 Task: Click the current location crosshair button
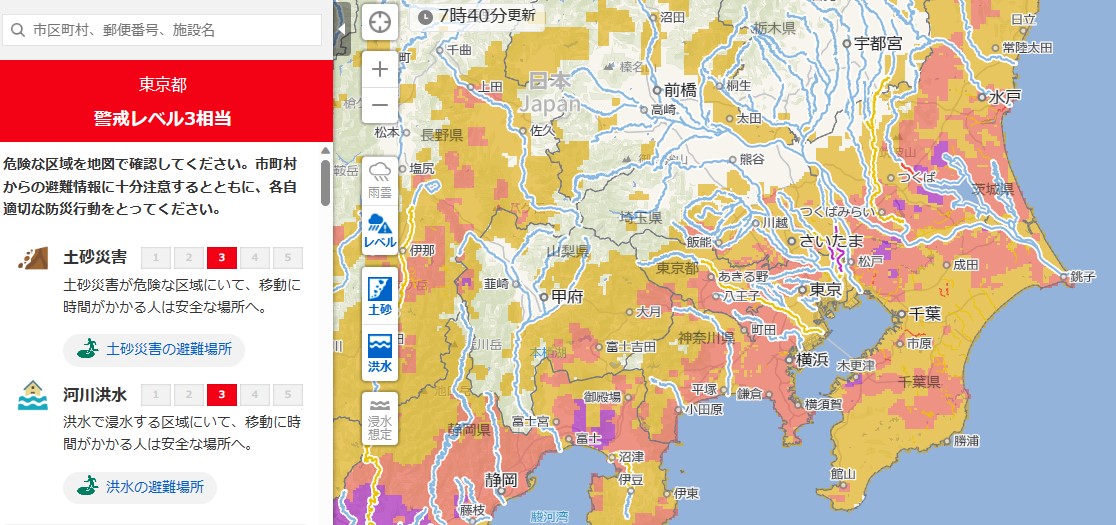click(x=380, y=22)
